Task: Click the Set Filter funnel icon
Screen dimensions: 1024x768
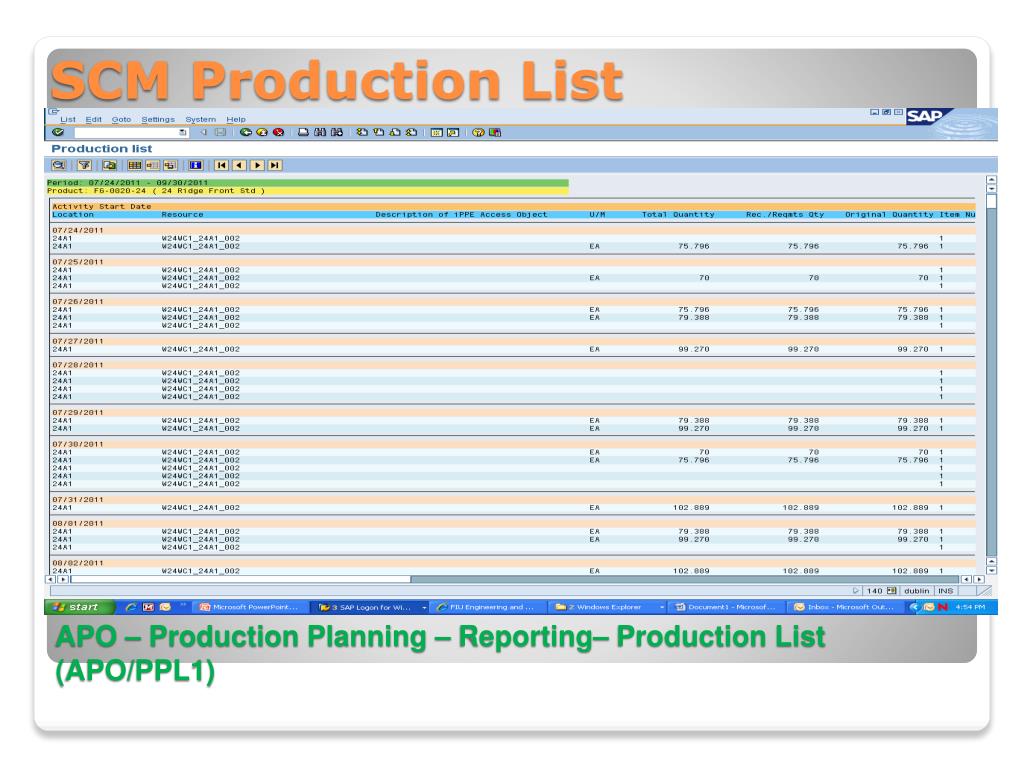Action: [84, 165]
